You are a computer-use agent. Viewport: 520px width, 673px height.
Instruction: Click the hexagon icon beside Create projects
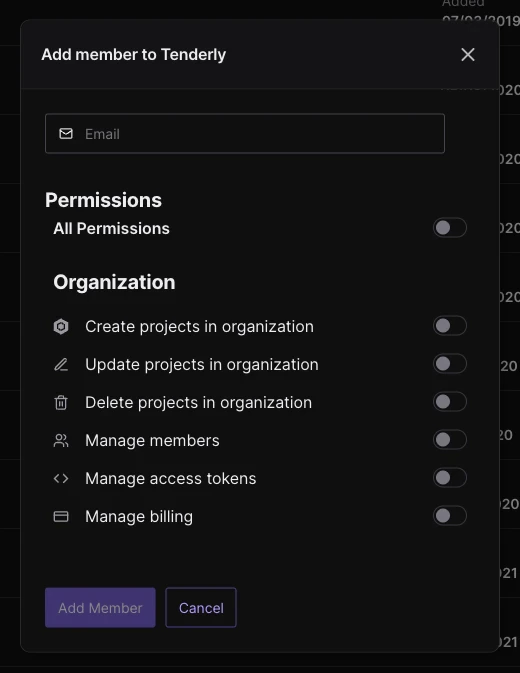pyautogui.click(x=61, y=327)
